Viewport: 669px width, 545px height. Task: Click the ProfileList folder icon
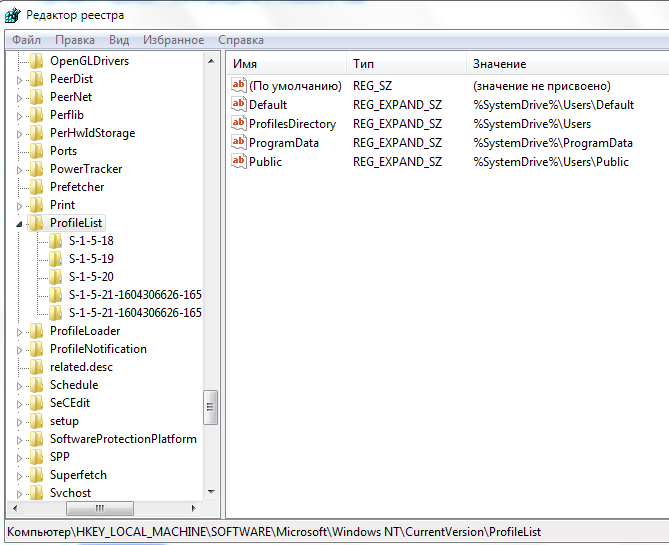click(x=37, y=223)
